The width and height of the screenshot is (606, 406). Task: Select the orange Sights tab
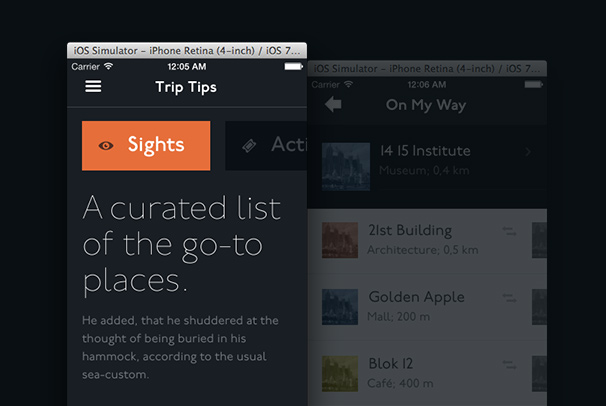(x=146, y=145)
